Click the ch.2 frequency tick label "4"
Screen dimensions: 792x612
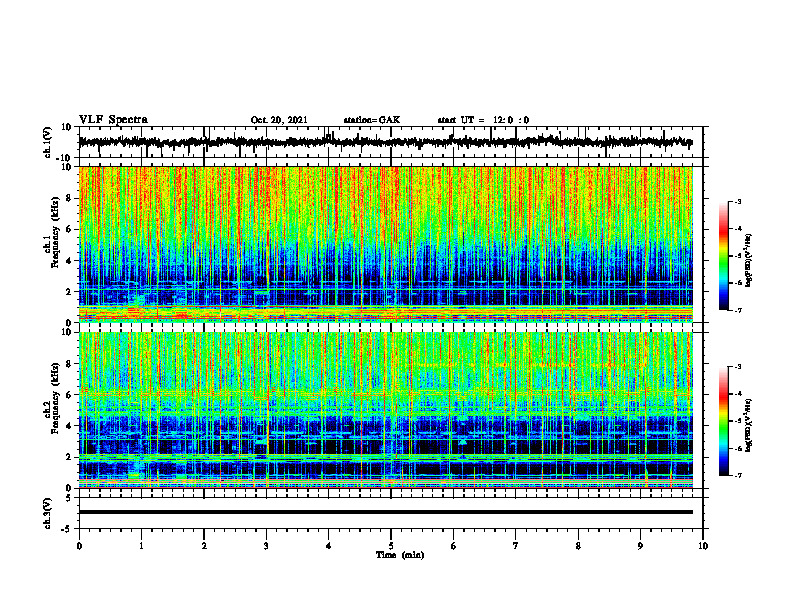point(69,426)
